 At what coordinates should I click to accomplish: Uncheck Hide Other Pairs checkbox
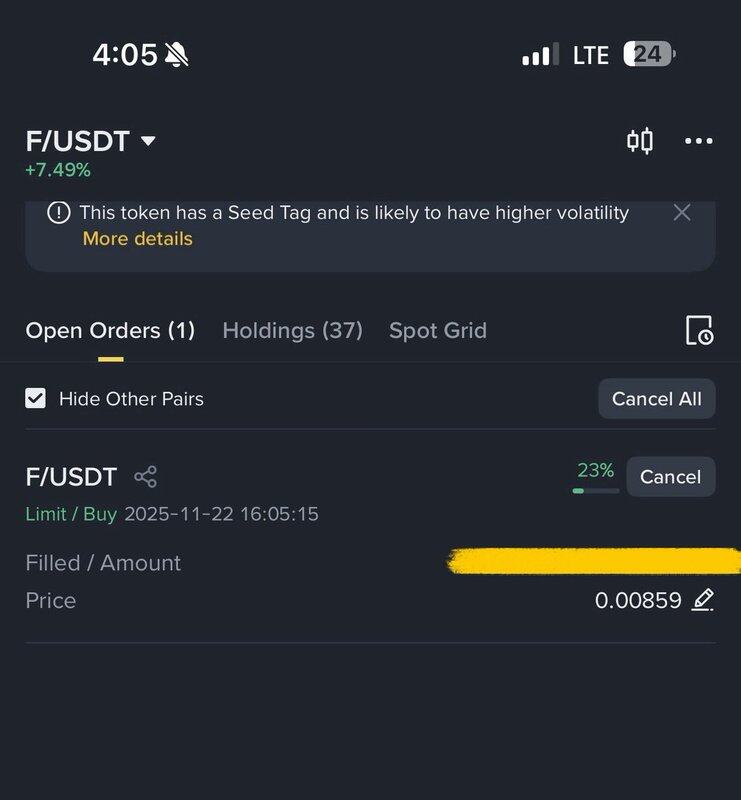pyautogui.click(x=36, y=398)
